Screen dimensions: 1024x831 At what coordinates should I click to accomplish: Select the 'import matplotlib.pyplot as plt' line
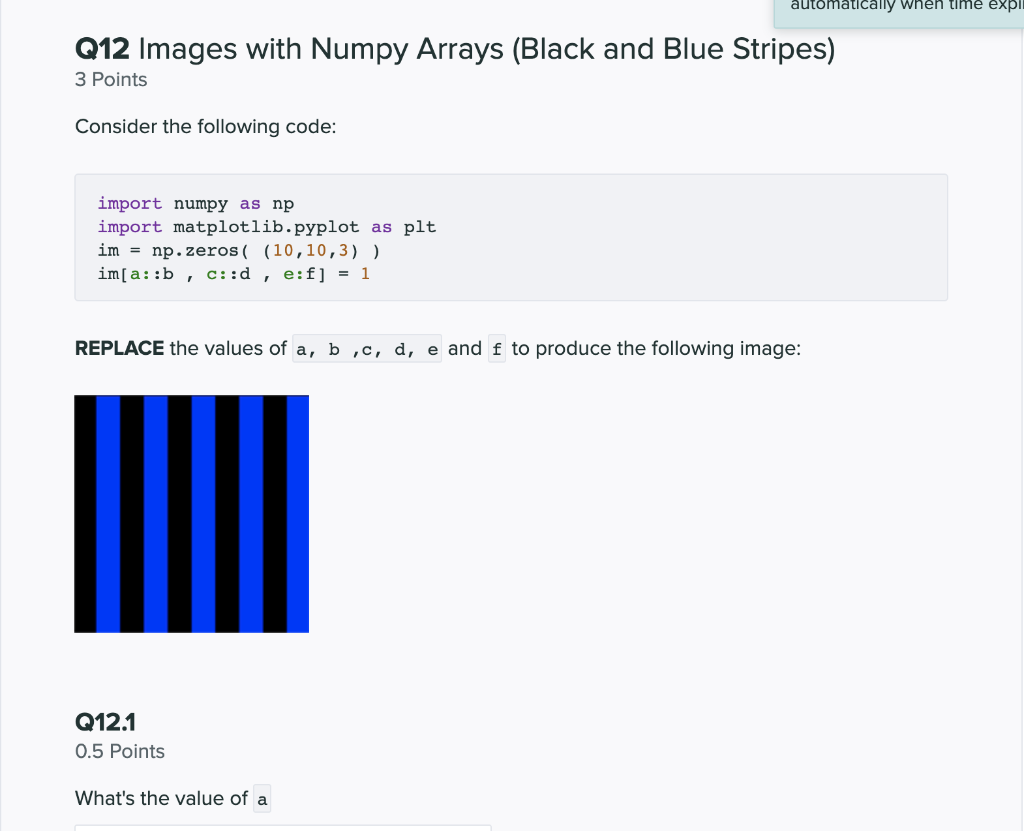(266, 226)
